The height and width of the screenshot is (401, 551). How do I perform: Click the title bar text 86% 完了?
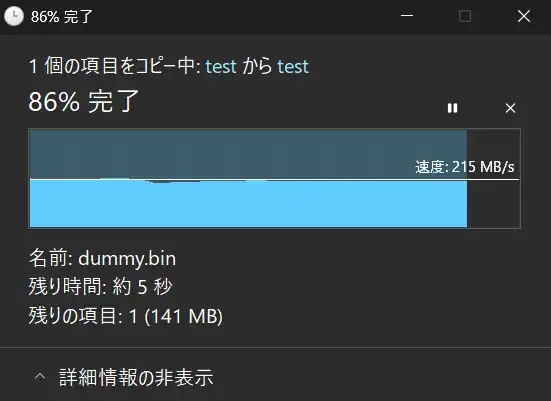pos(61,17)
